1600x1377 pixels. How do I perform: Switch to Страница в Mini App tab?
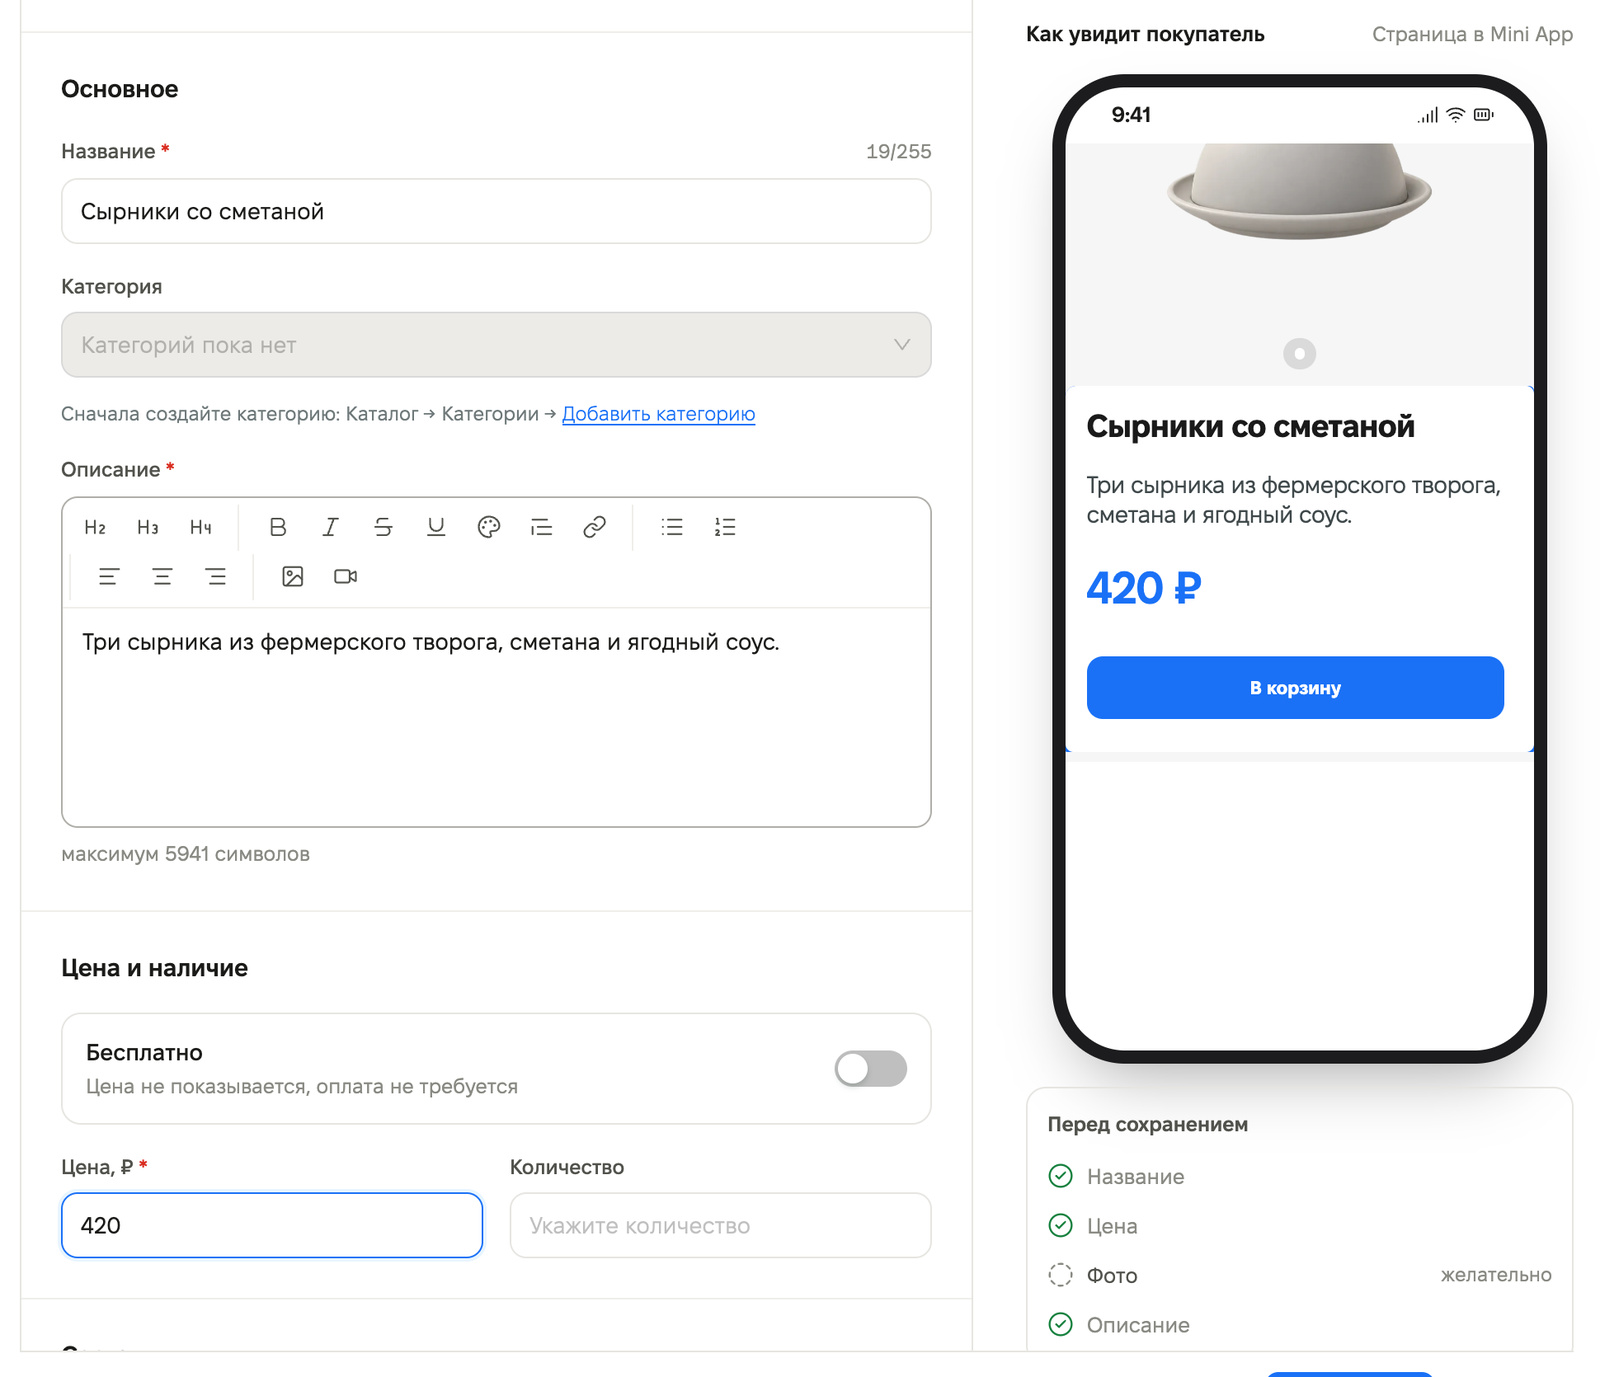point(1472,34)
